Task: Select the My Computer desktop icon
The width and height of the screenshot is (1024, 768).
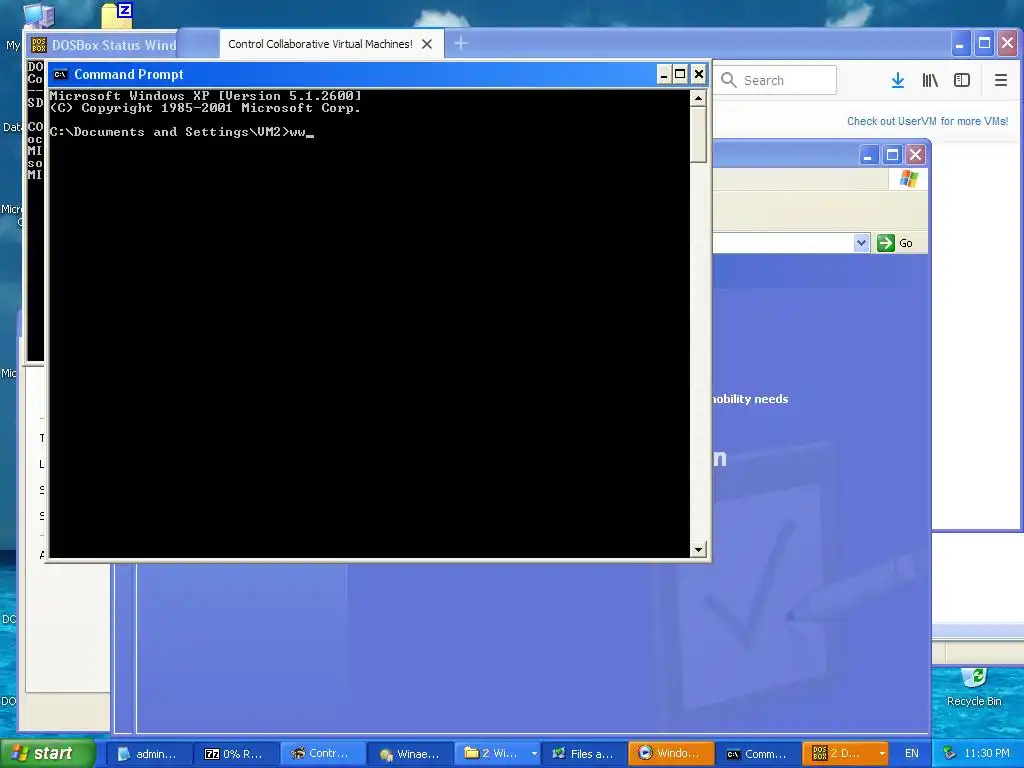Action: pos(38,14)
